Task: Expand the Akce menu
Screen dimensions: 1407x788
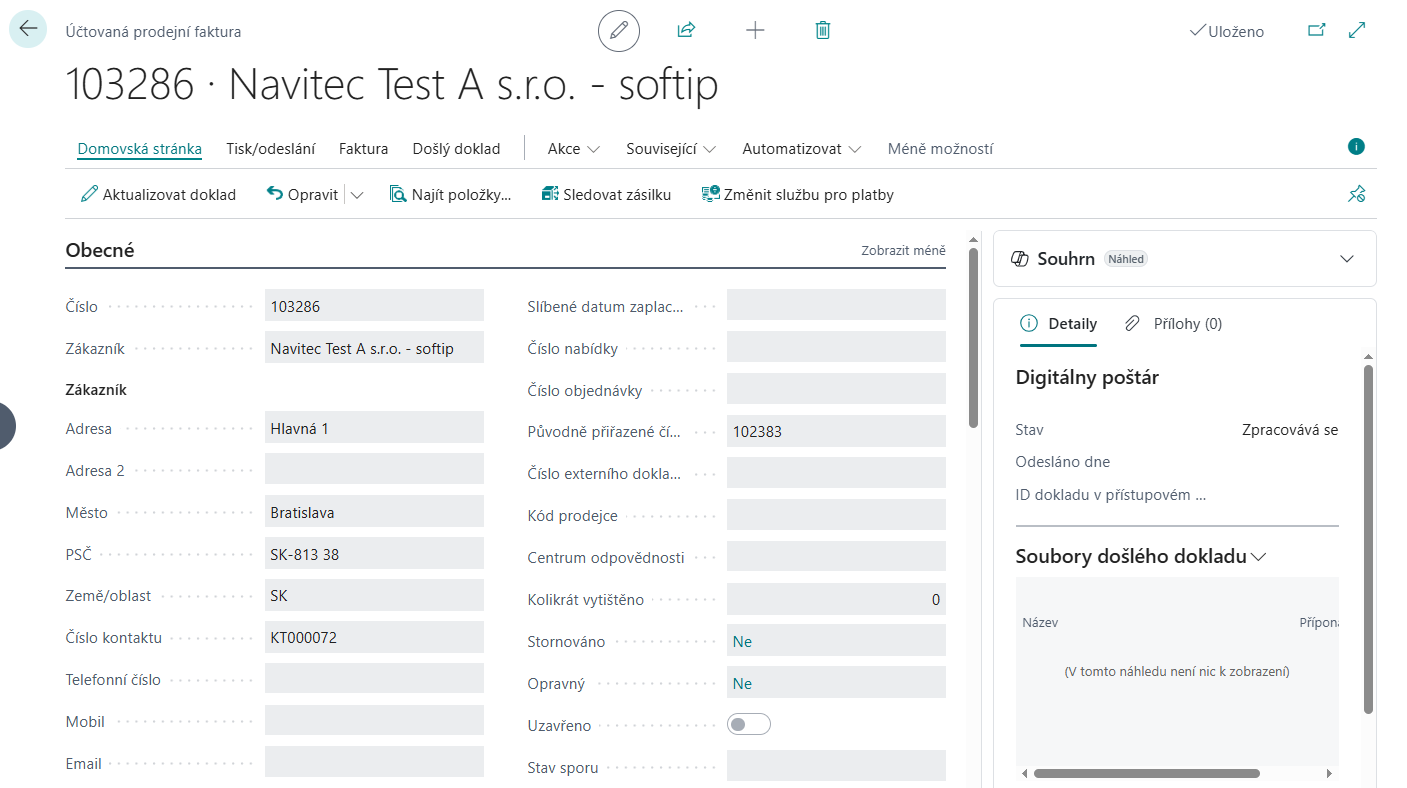Action: pos(574,149)
